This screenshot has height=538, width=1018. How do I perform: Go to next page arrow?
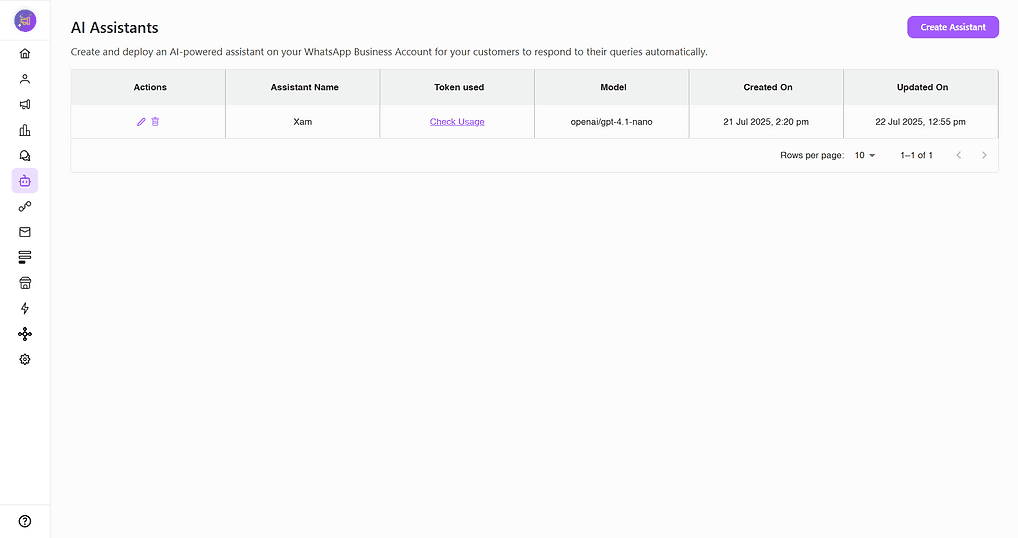[x=984, y=155]
